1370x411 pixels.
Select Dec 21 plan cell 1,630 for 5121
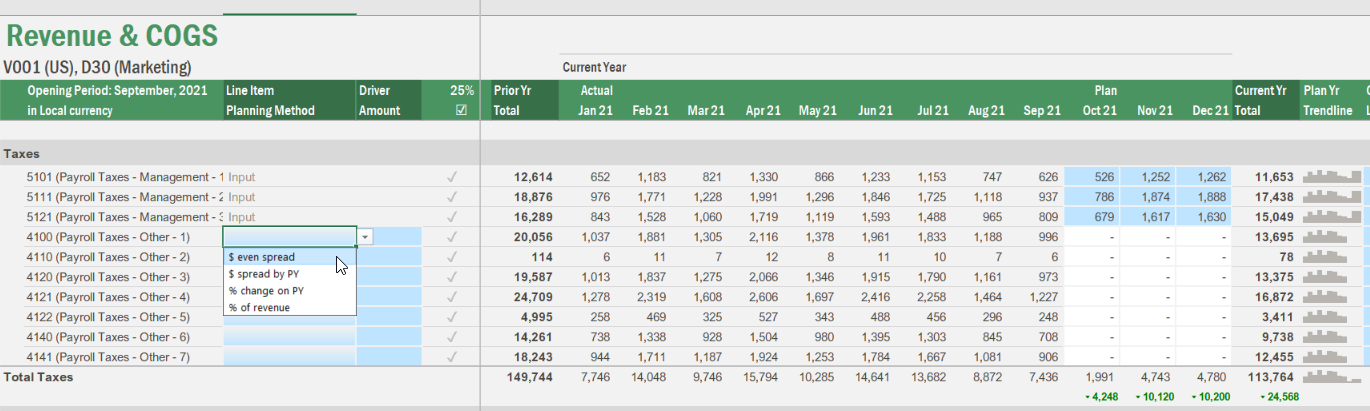[1203, 217]
